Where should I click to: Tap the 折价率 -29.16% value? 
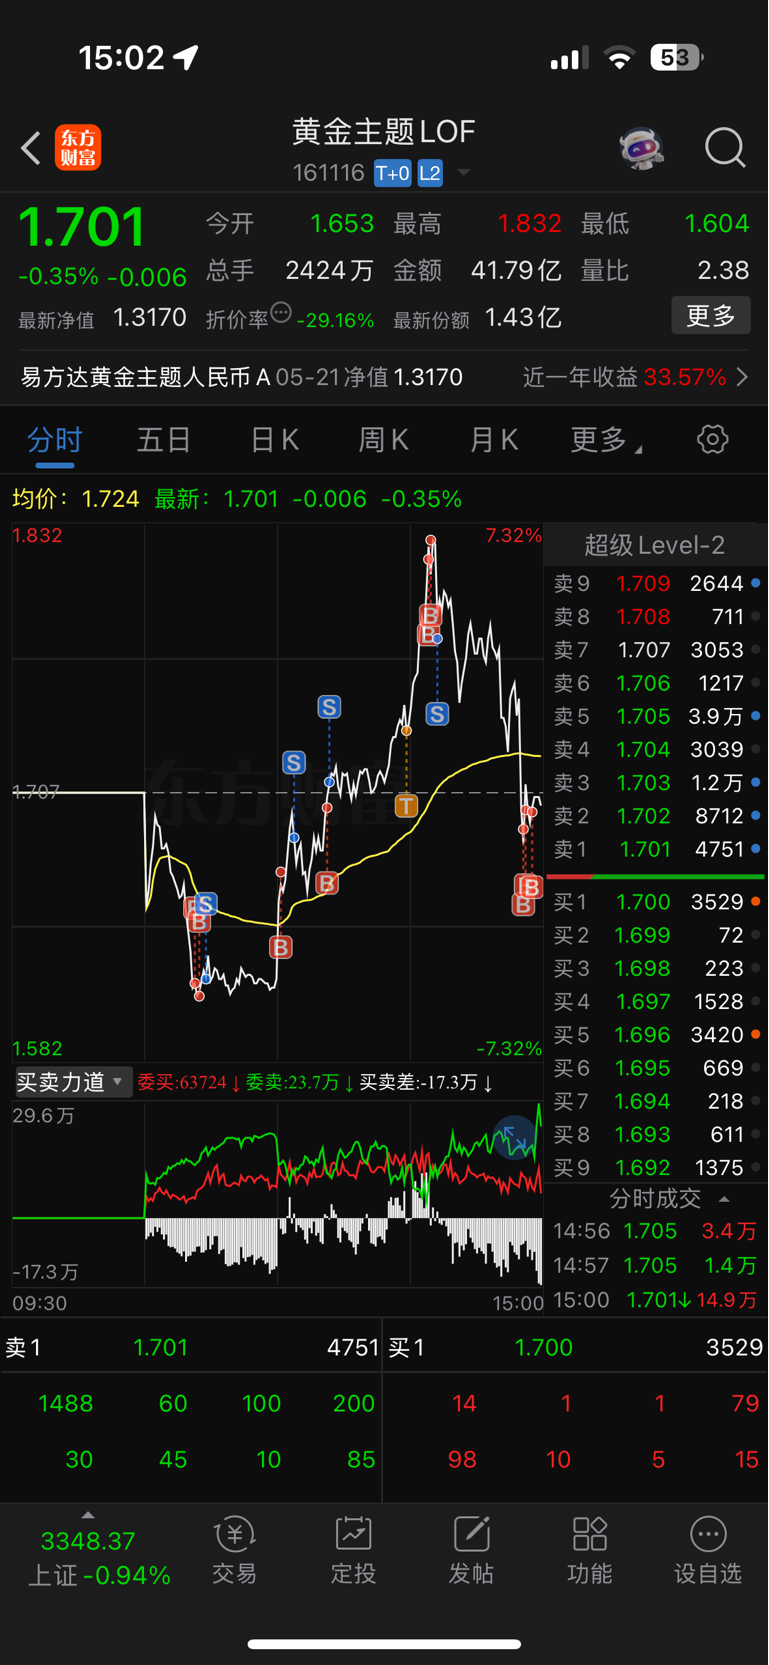coord(336,320)
